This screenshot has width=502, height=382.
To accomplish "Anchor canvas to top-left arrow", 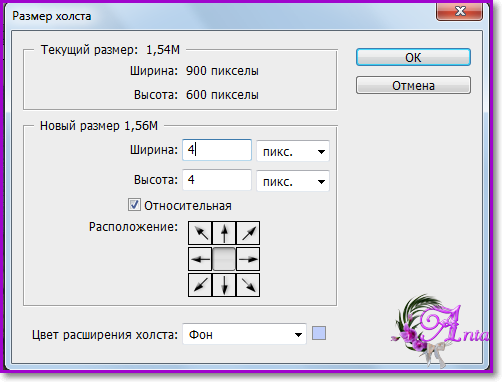I will click(x=200, y=233).
